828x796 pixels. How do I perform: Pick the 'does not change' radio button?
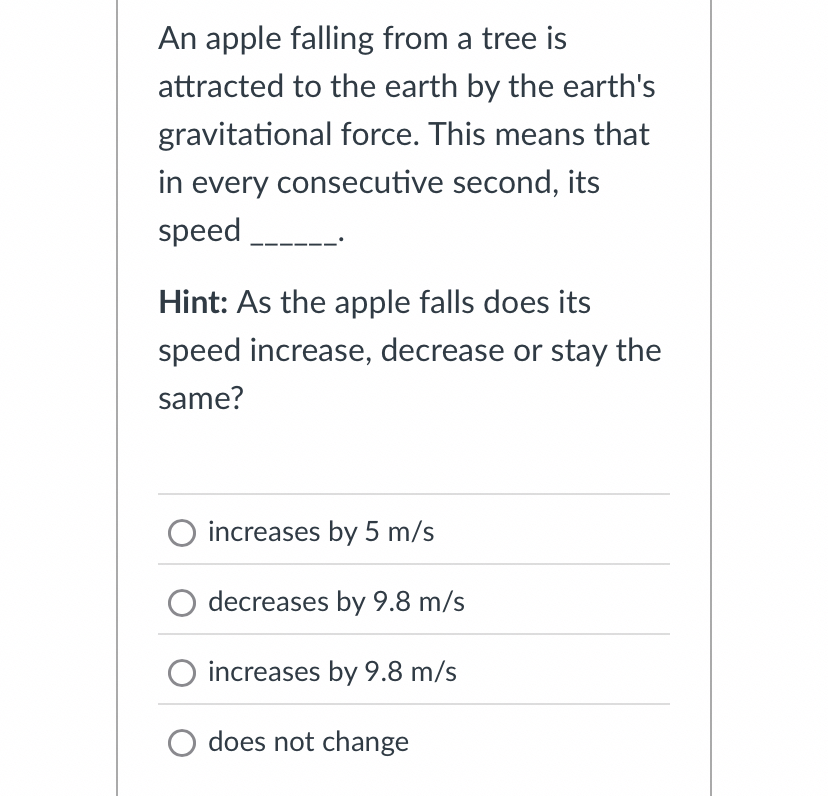(x=182, y=743)
